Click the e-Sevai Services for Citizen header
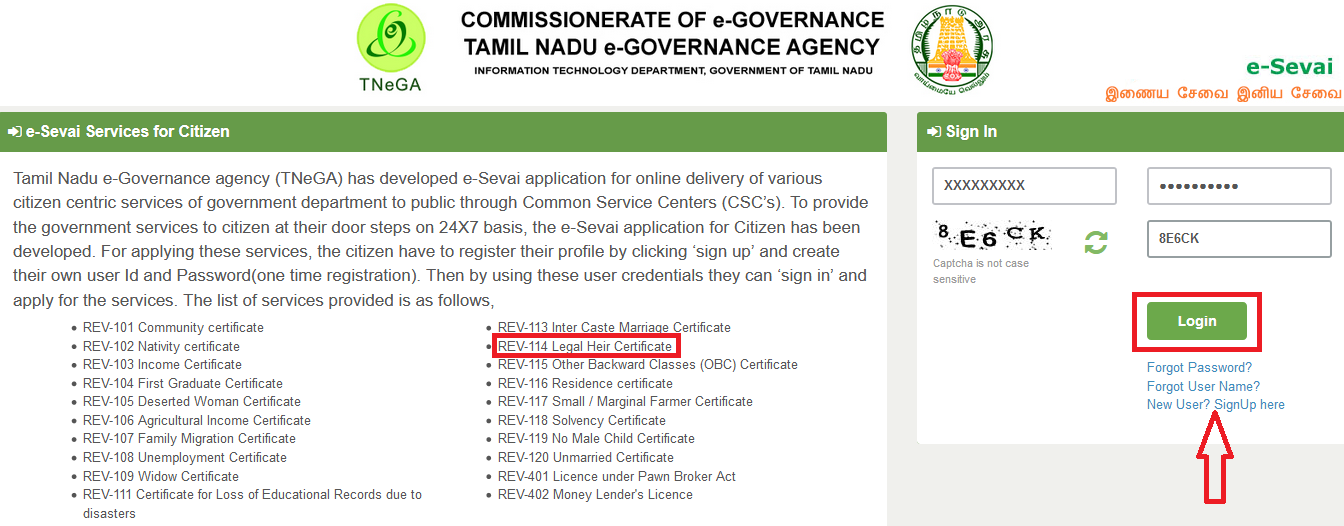The image size is (1344, 526). coord(443,132)
